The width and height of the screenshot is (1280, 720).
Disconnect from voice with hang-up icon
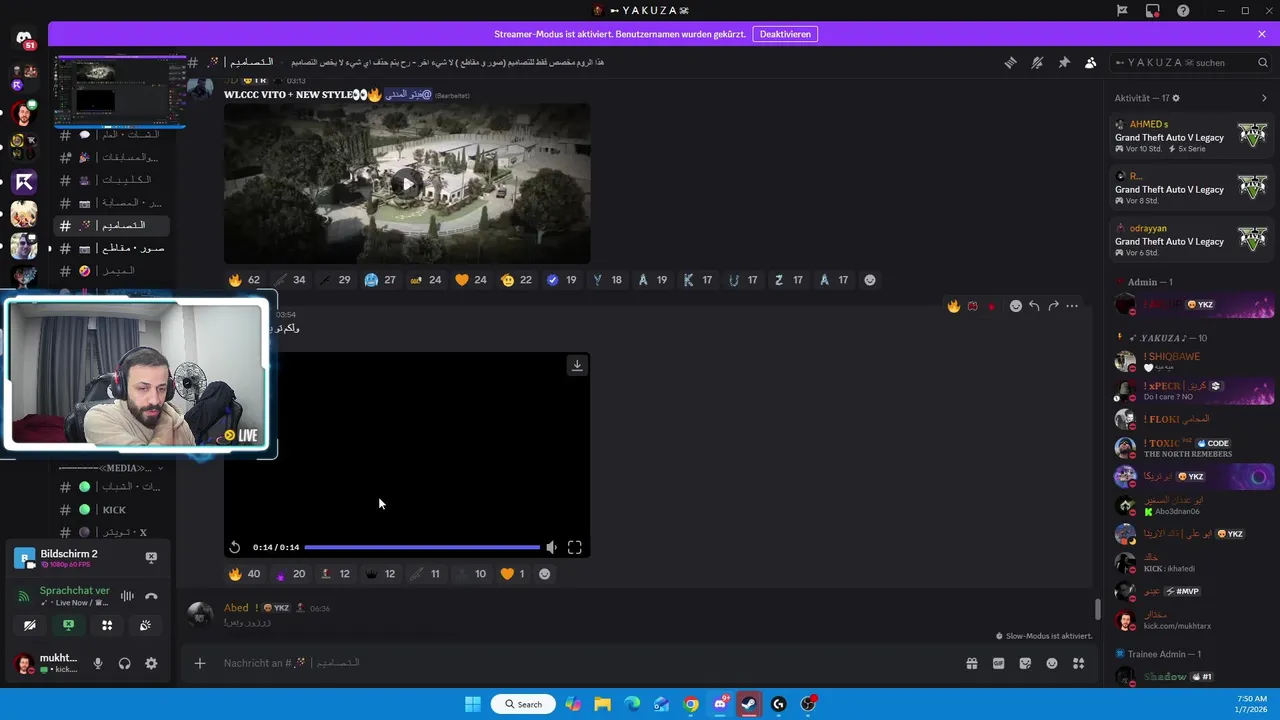151,596
